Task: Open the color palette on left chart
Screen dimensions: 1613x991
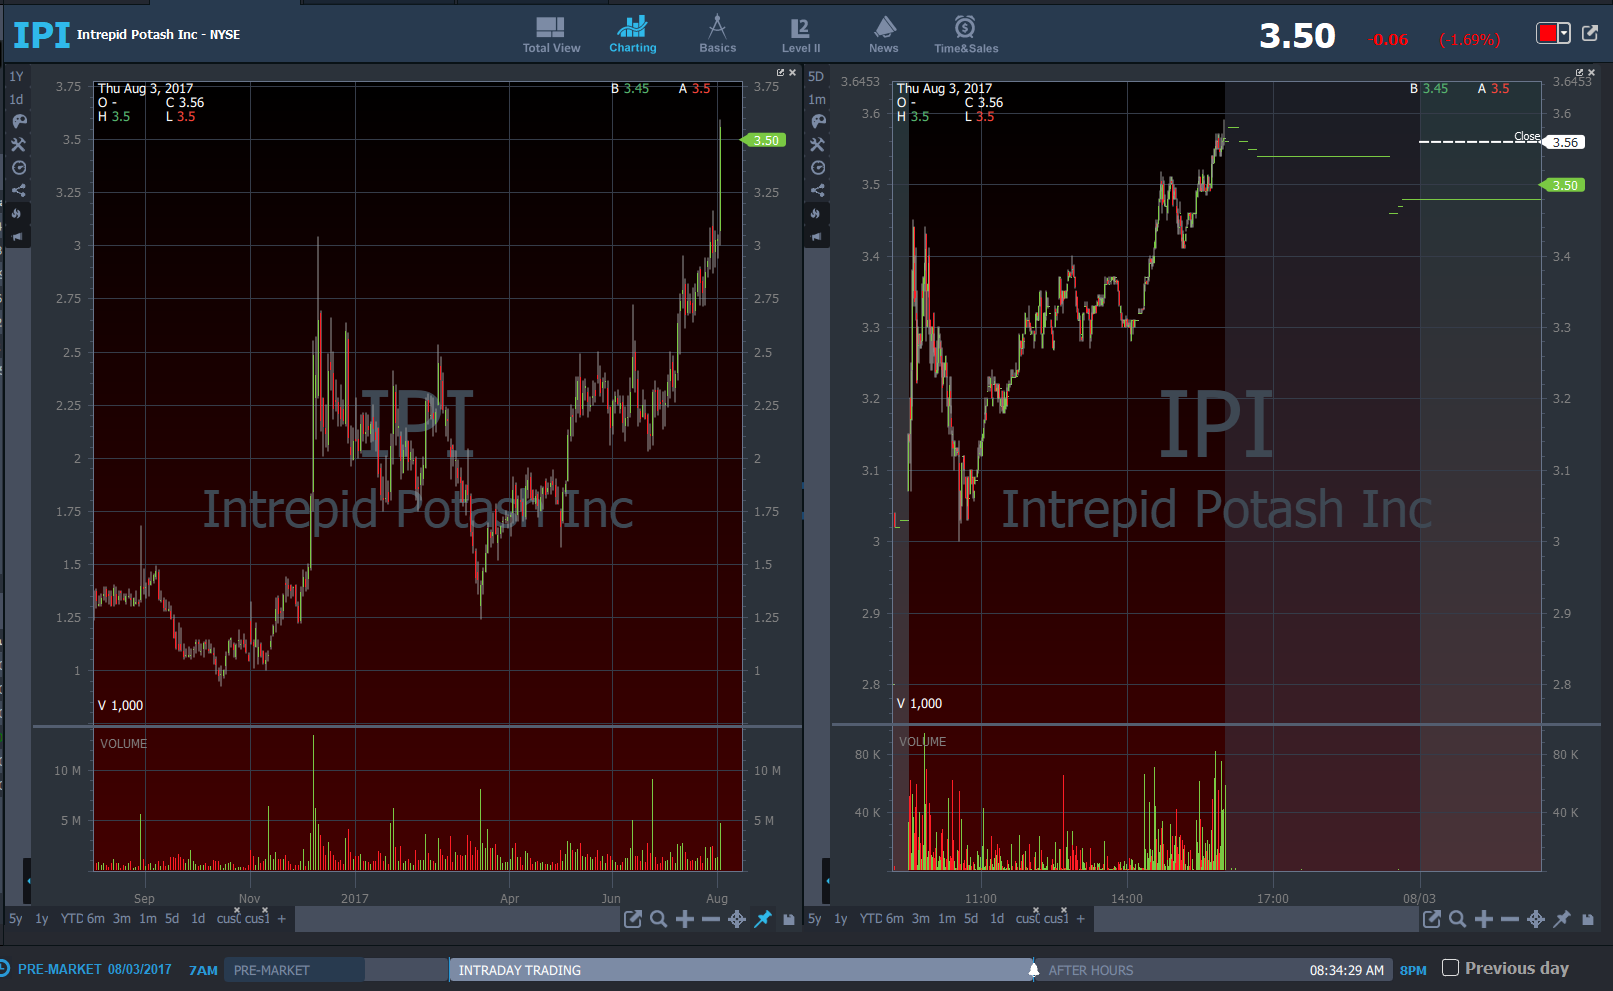Action: point(18,121)
